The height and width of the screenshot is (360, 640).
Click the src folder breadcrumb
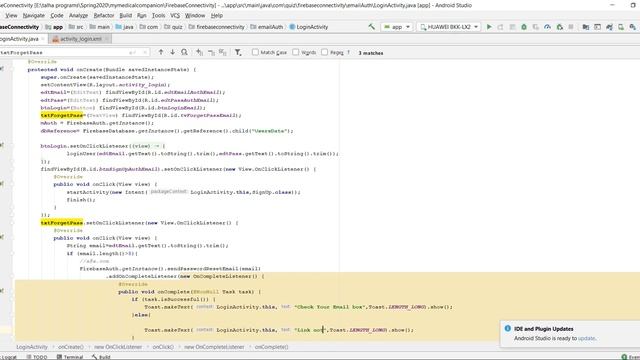[76, 27]
